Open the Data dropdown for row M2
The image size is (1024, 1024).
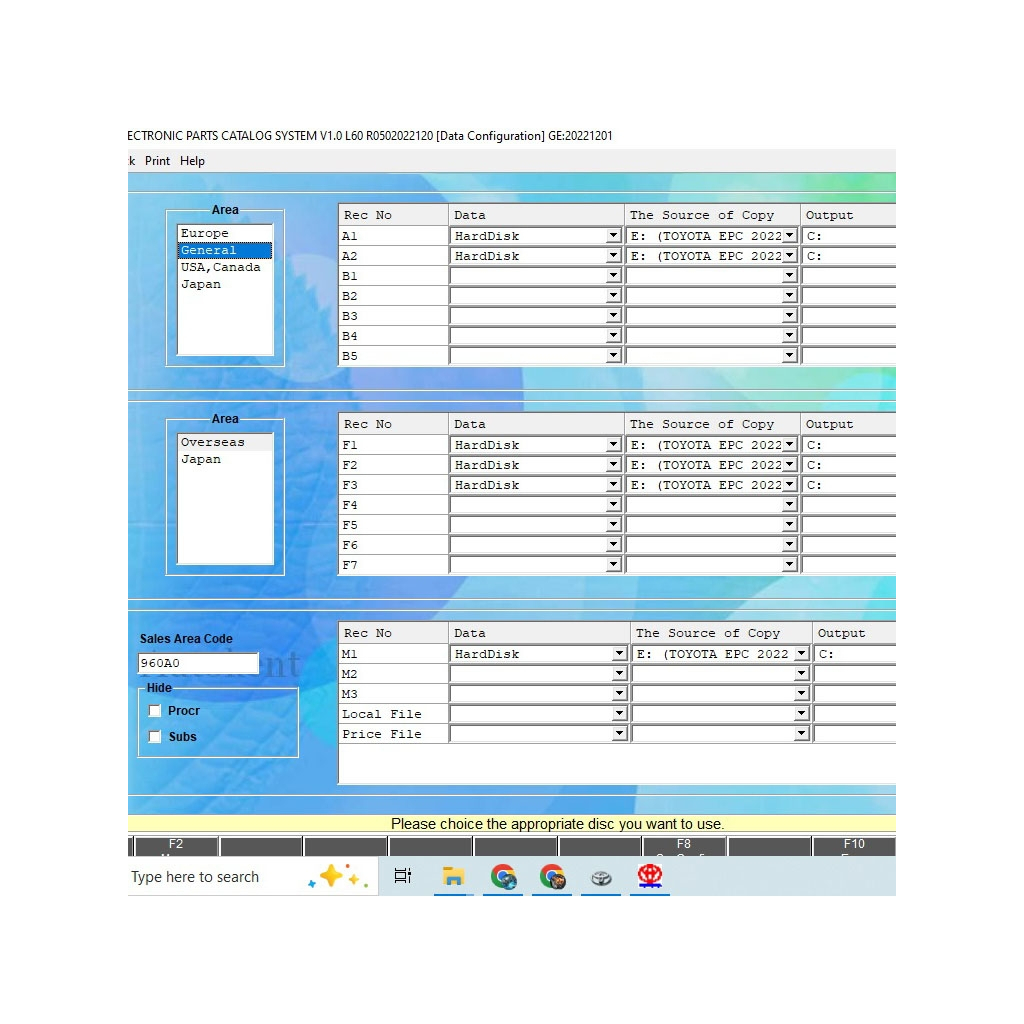tap(619, 674)
